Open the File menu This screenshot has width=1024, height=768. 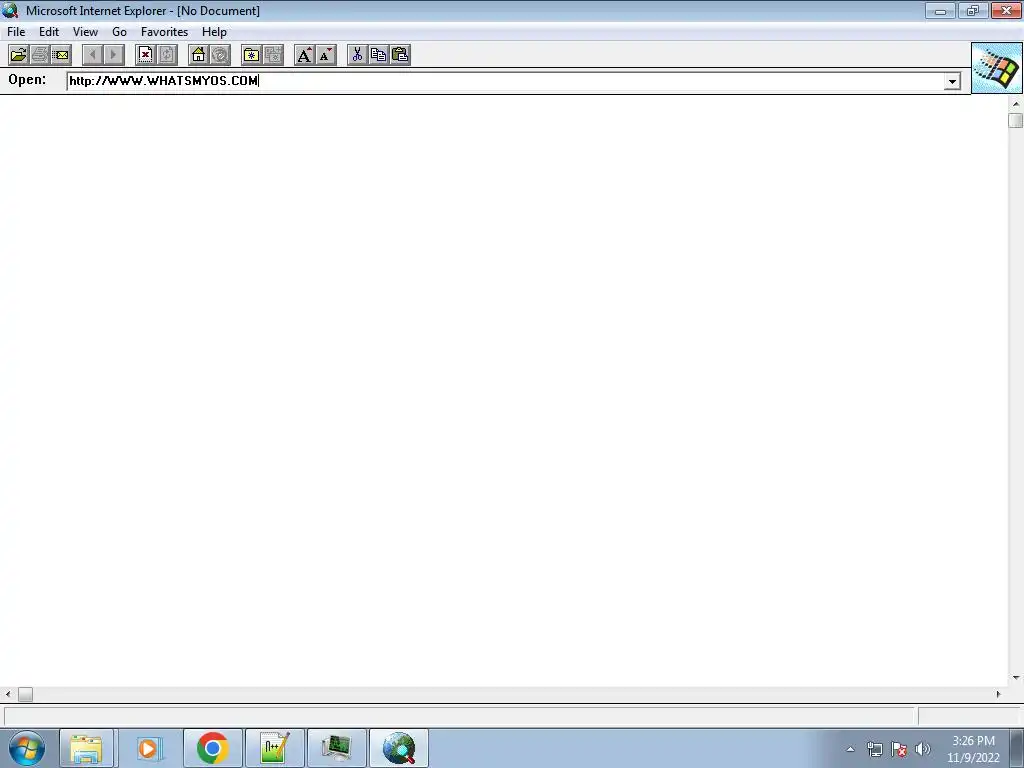[x=16, y=31]
